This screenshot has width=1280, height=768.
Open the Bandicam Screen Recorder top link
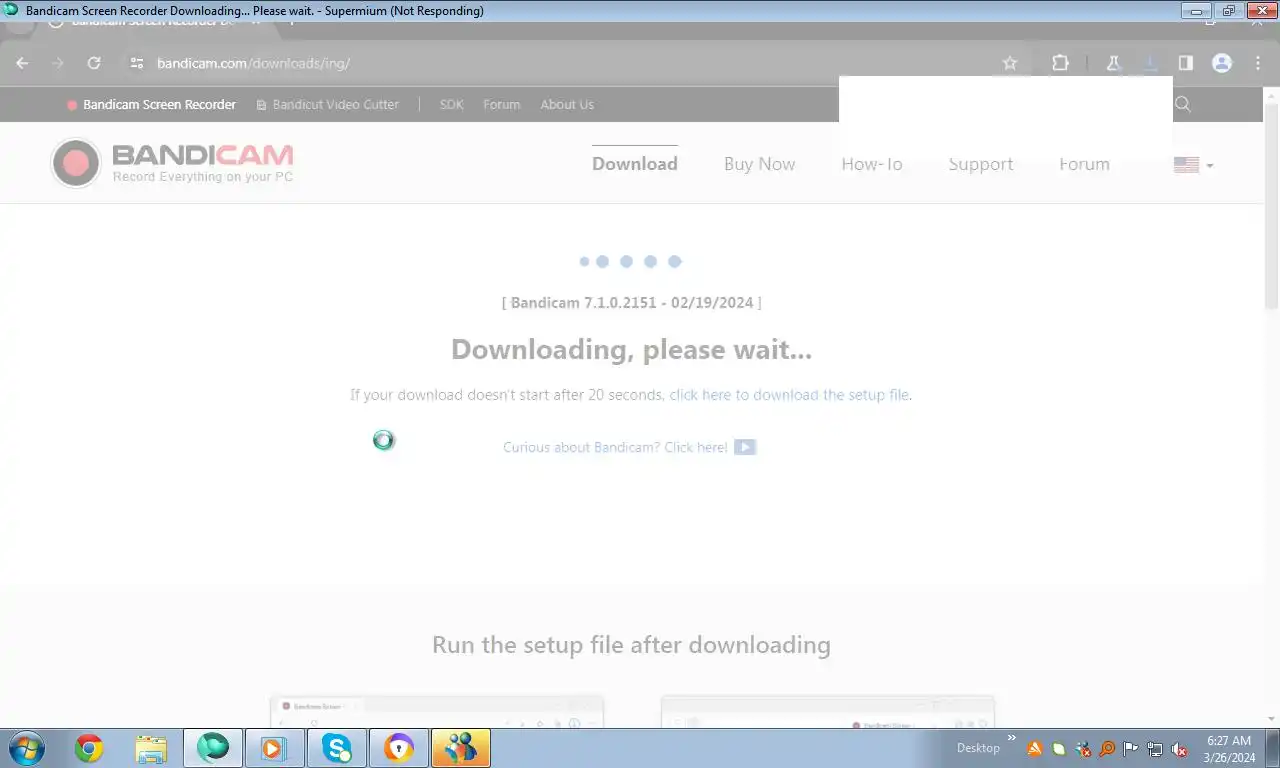[152, 104]
